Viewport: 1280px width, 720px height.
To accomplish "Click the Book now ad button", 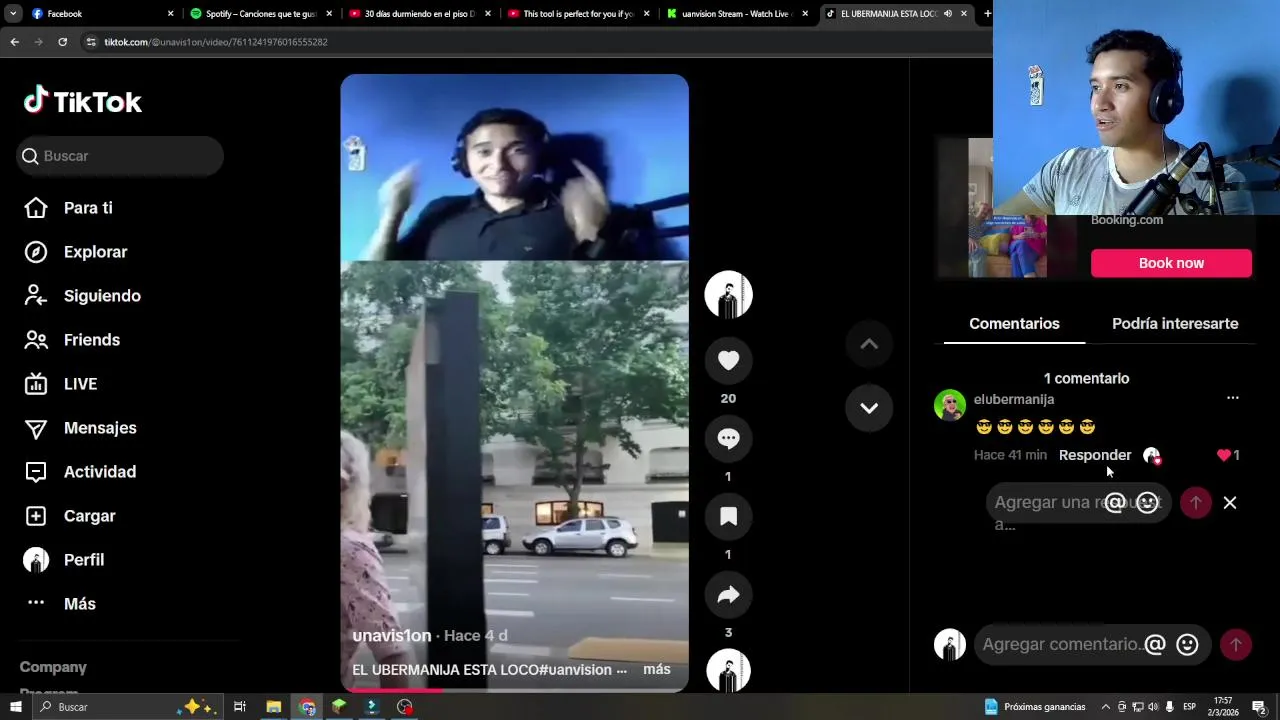I will point(1171,263).
